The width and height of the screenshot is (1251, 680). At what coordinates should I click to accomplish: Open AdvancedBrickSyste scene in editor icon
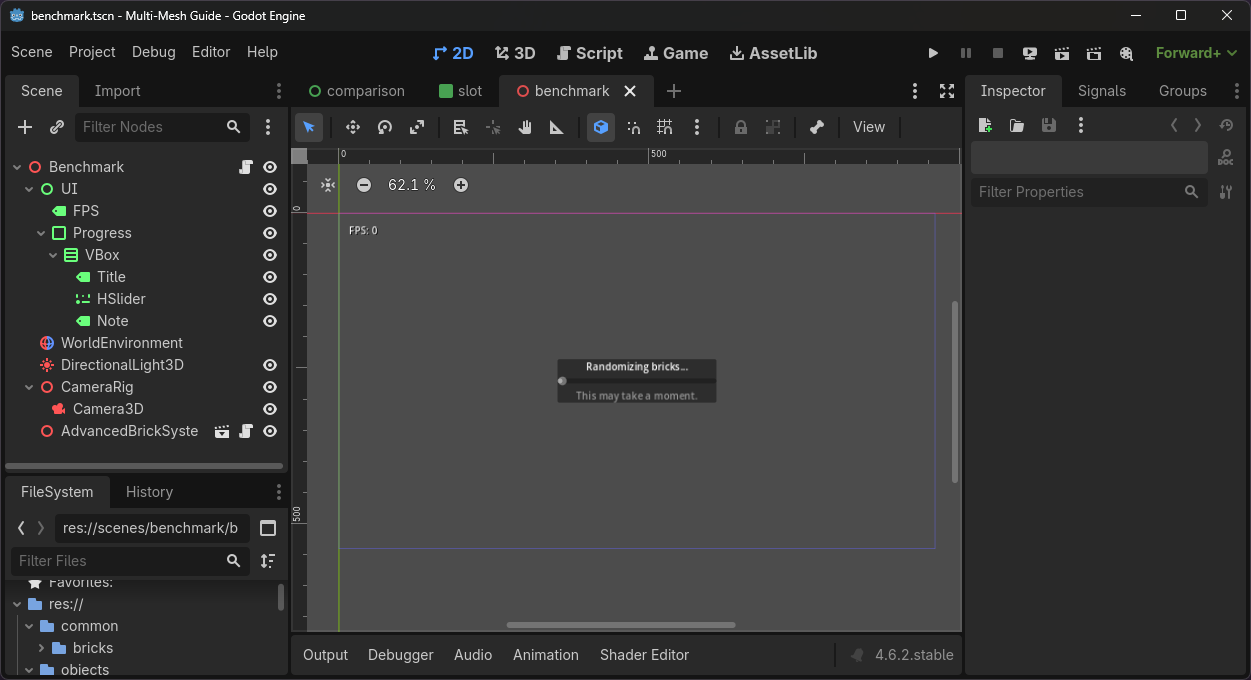pos(222,431)
